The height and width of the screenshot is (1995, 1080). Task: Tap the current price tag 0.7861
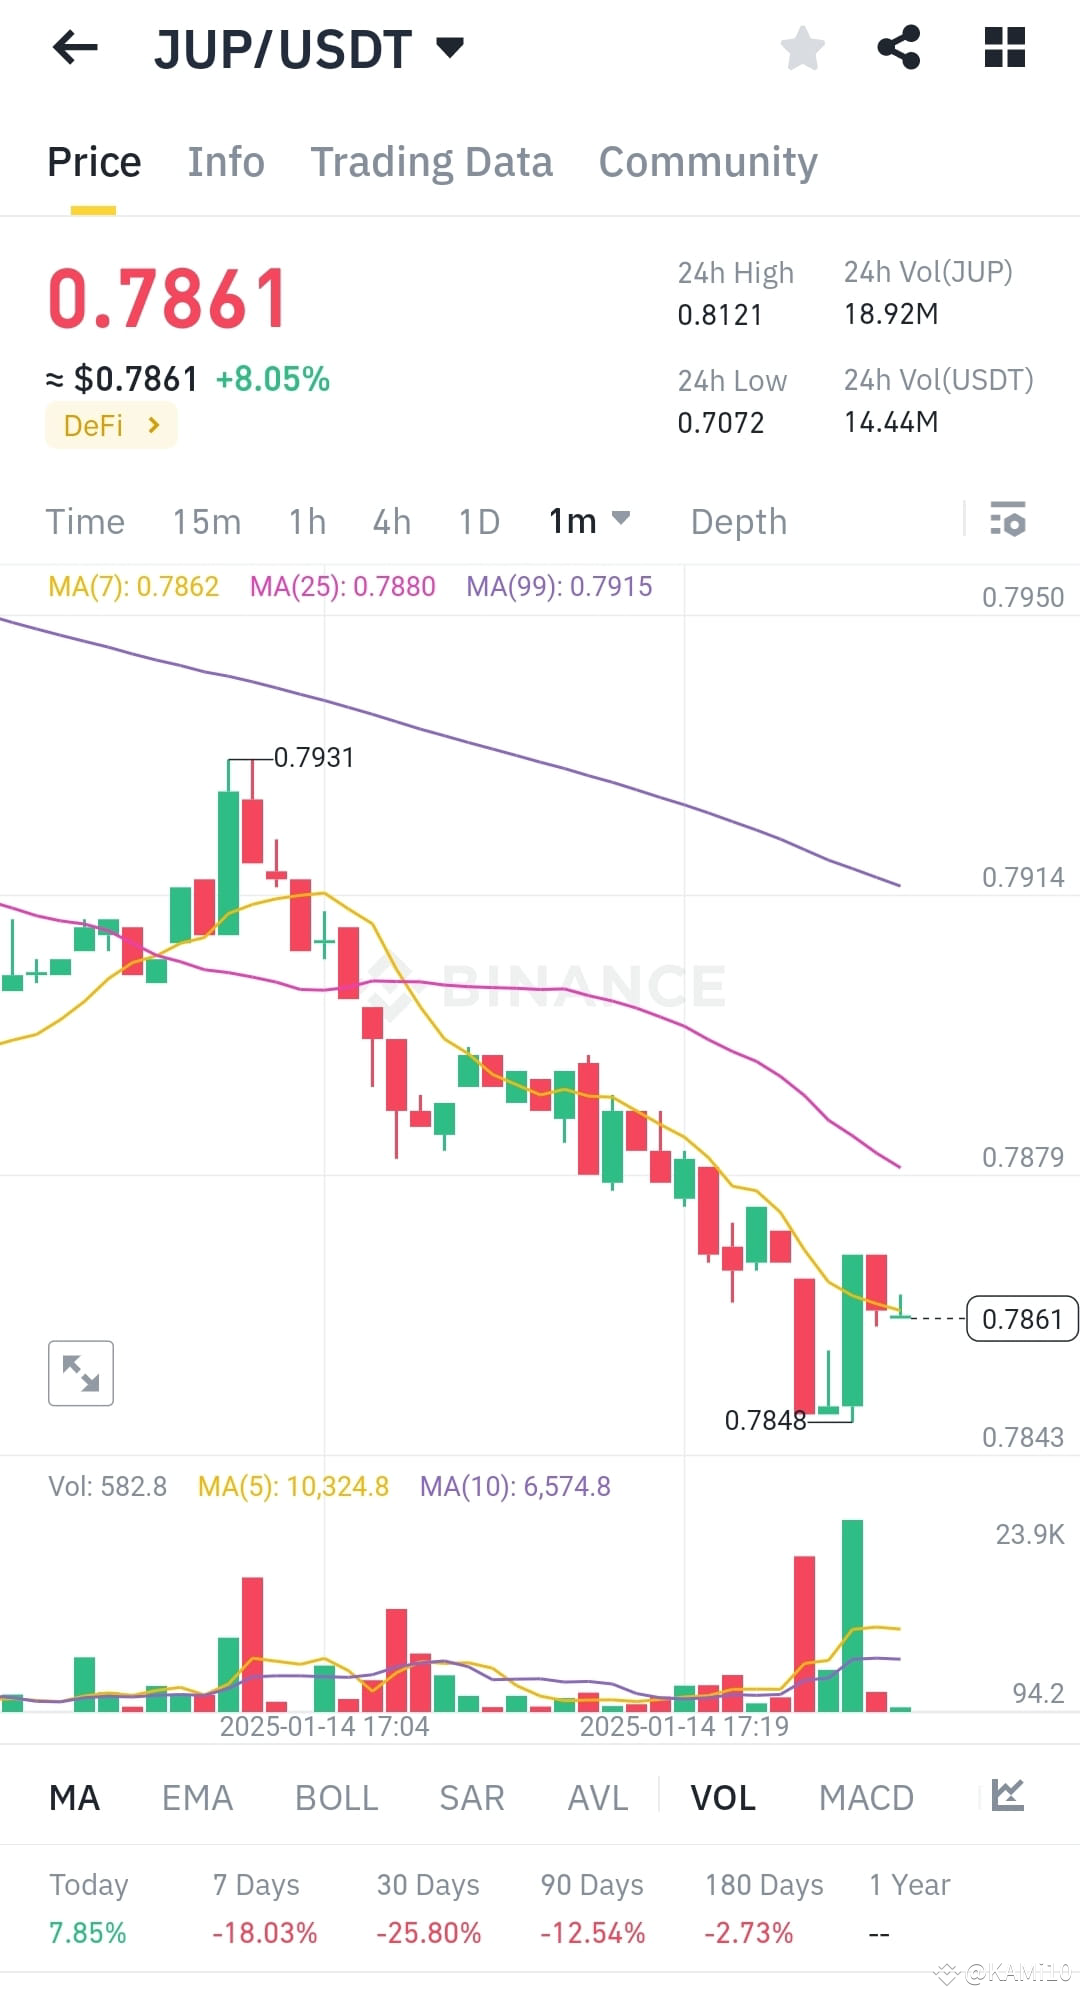(x=1021, y=1318)
